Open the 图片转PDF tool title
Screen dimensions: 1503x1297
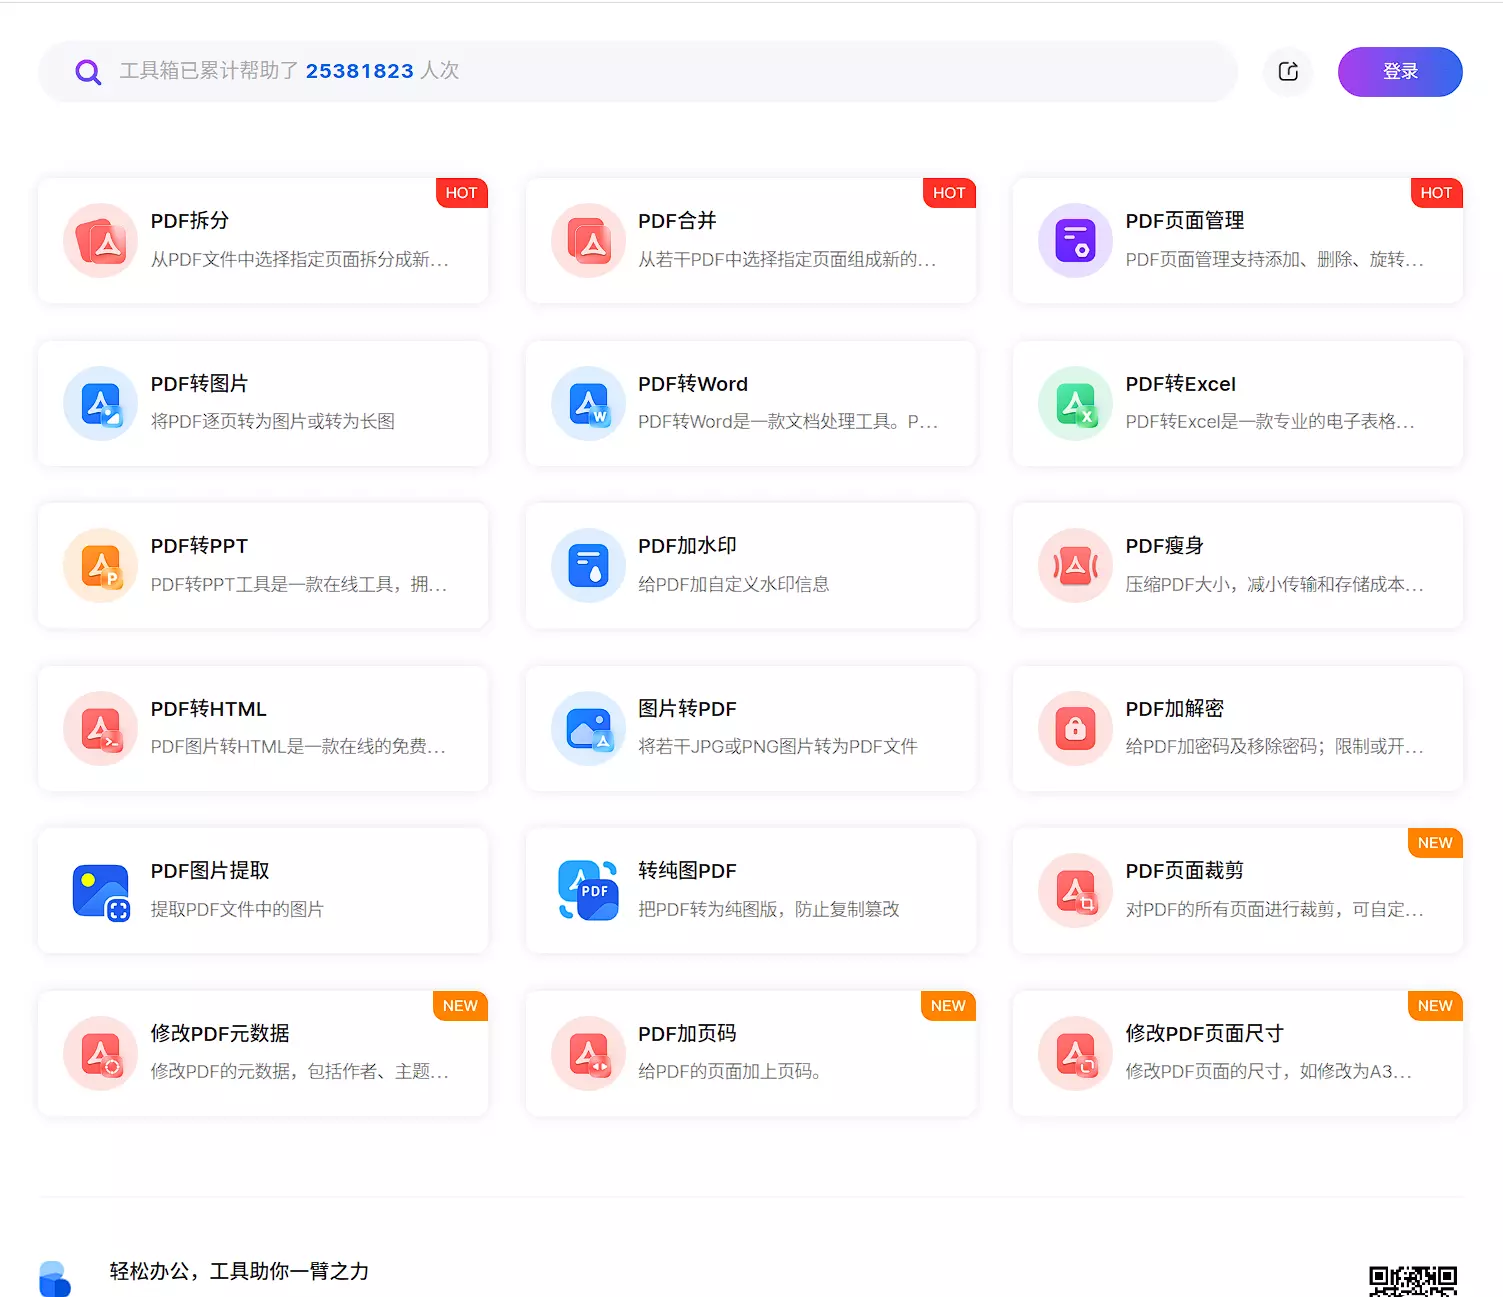[687, 709]
